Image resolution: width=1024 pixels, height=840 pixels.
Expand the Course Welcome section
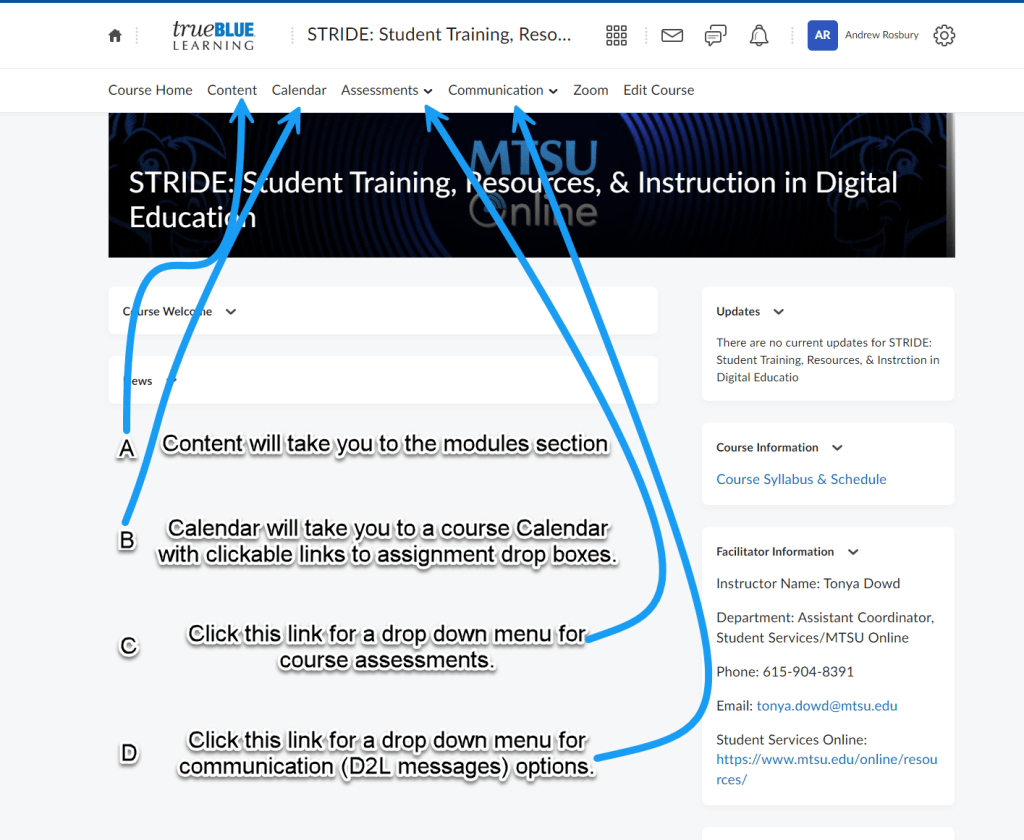point(231,312)
